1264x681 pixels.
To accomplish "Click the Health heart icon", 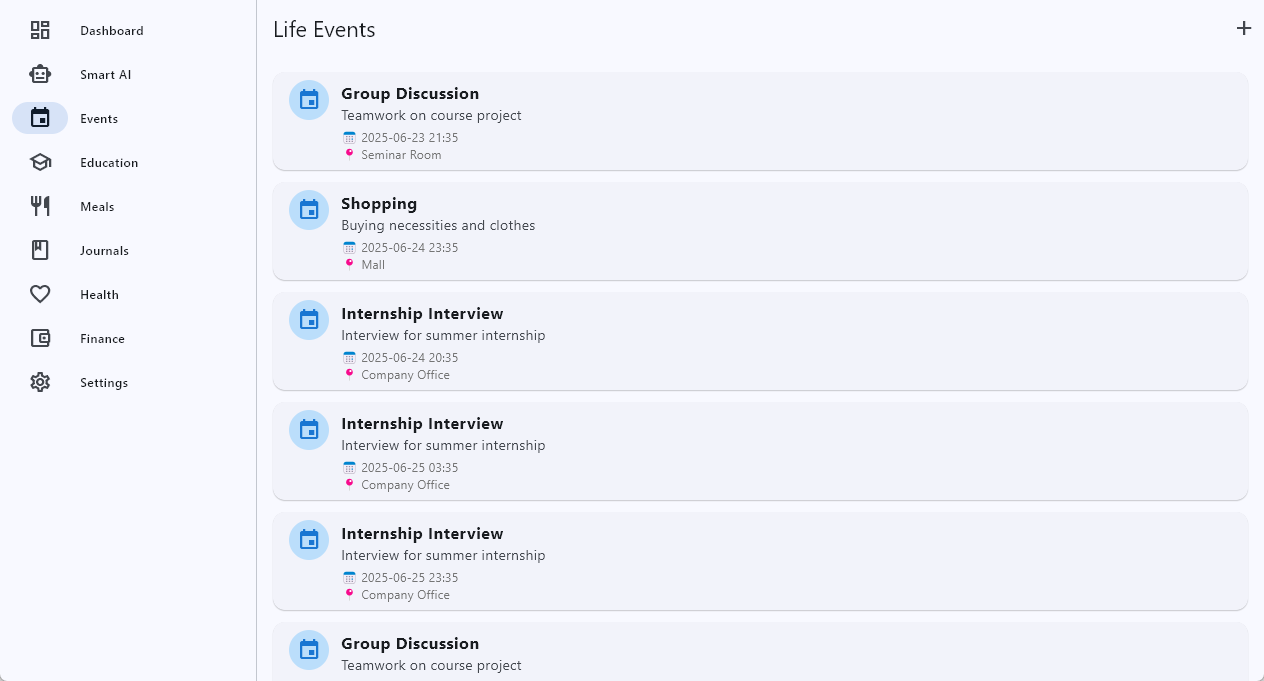I will (x=40, y=294).
